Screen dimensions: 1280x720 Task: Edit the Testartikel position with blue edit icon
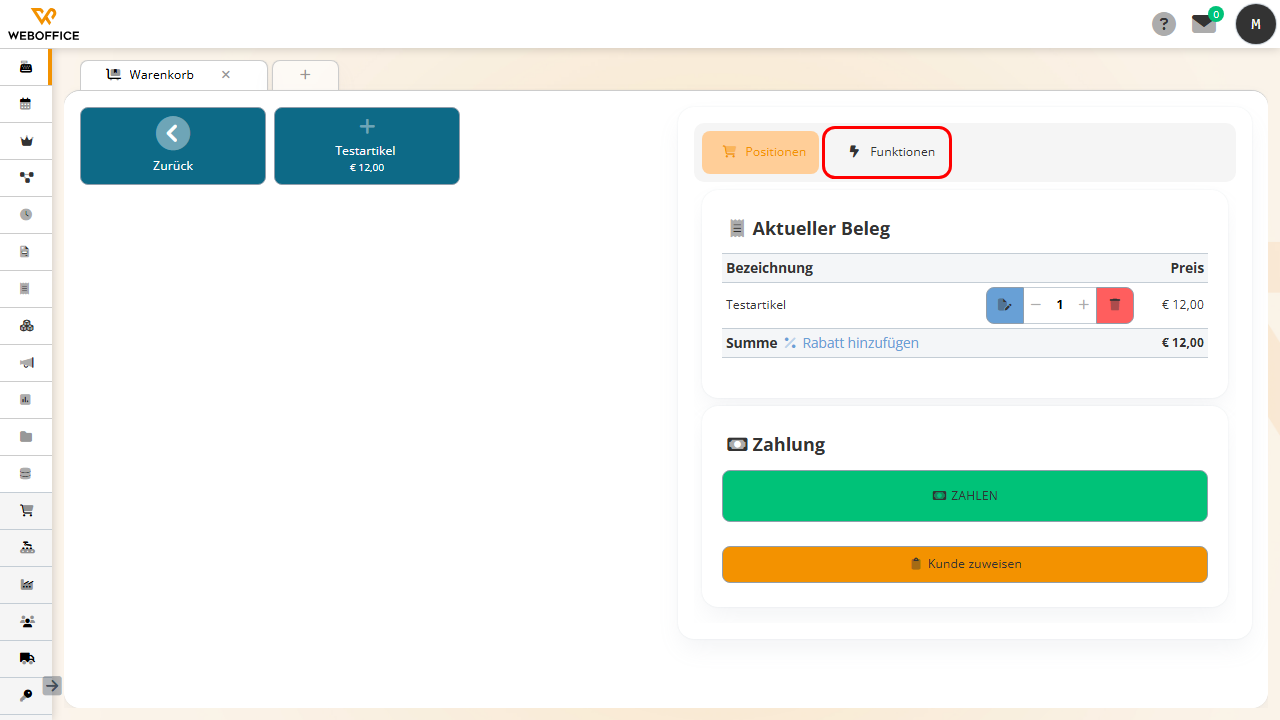[x=1005, y=305]
